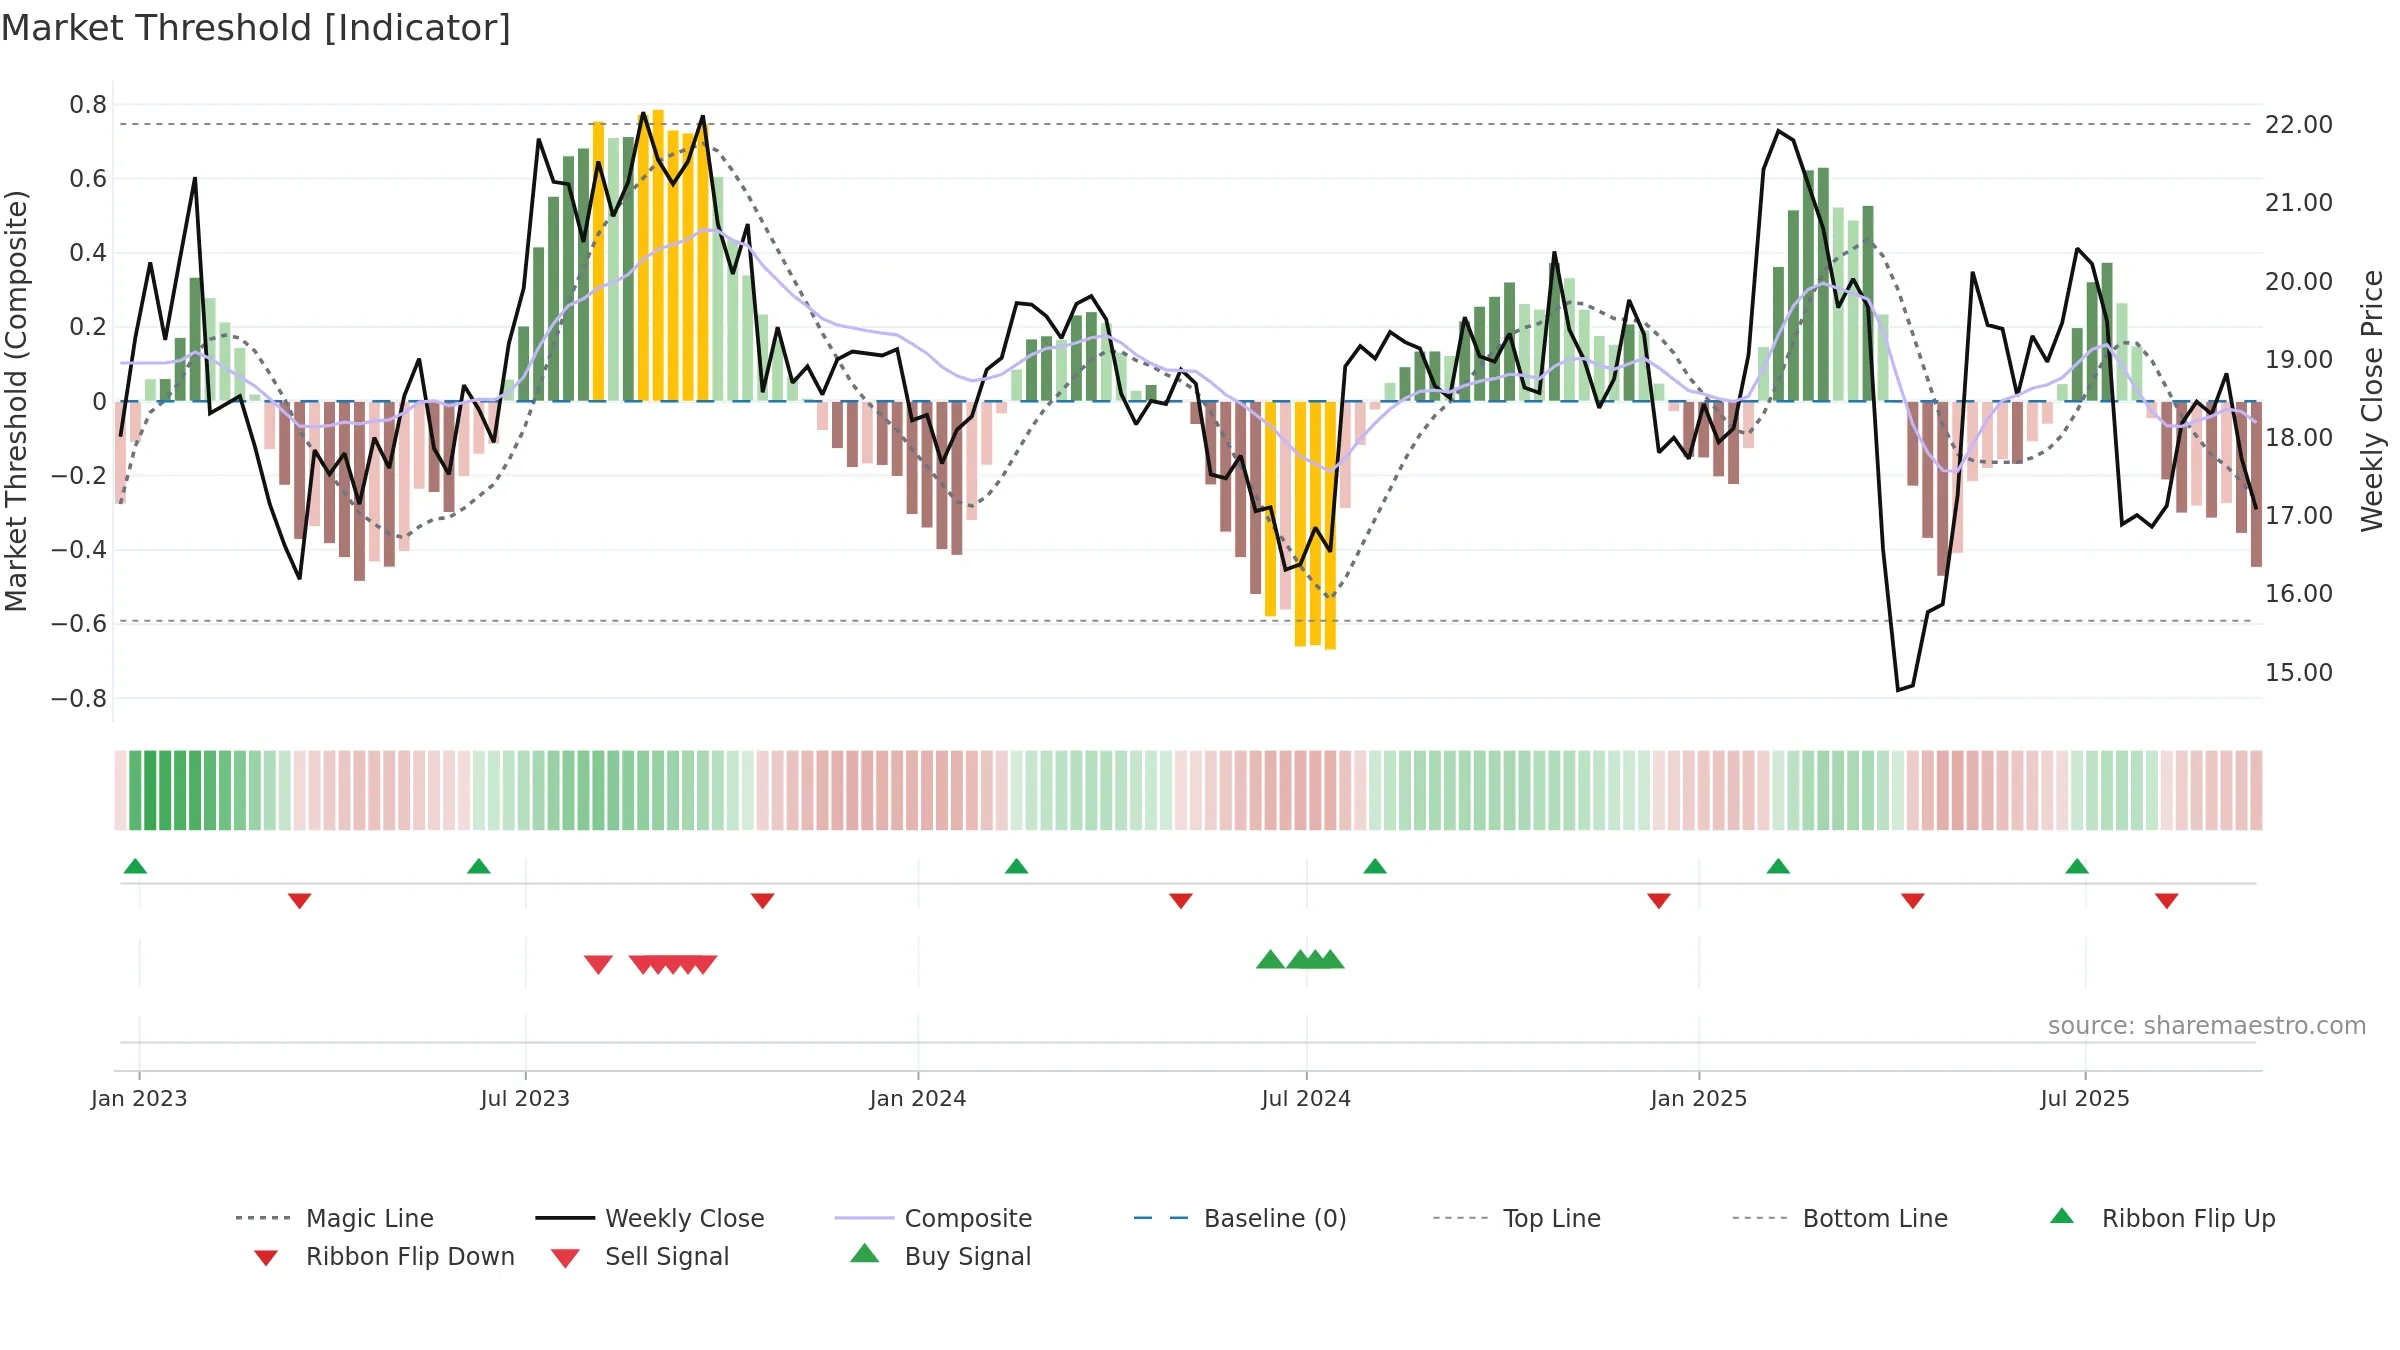
Task: Toggle Composite legend entry
Action: (x=934, y=1218)
